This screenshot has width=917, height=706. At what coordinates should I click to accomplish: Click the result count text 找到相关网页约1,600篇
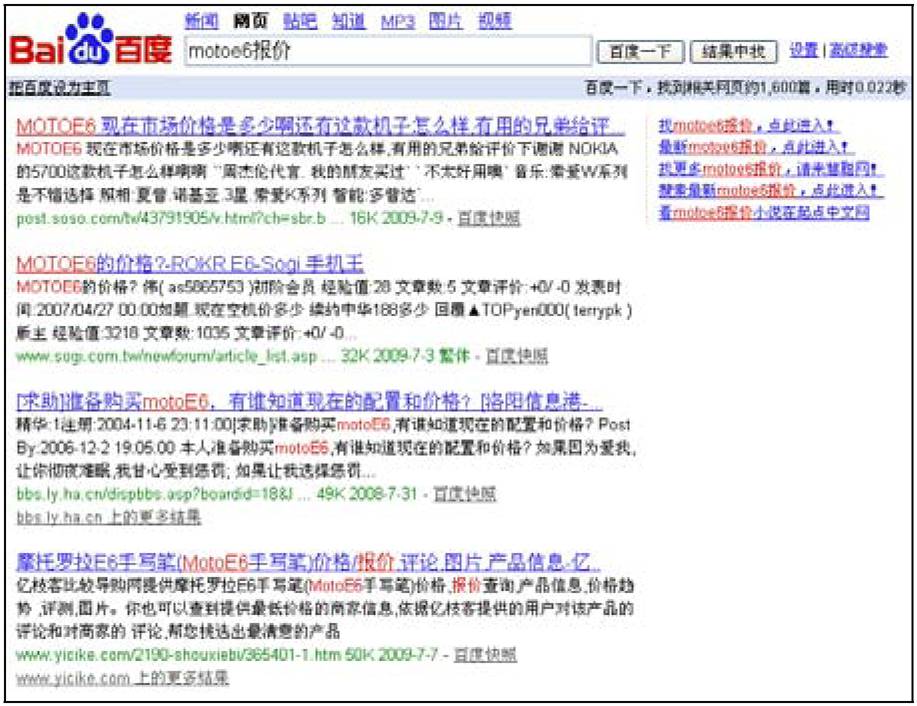tap(735, 88)
